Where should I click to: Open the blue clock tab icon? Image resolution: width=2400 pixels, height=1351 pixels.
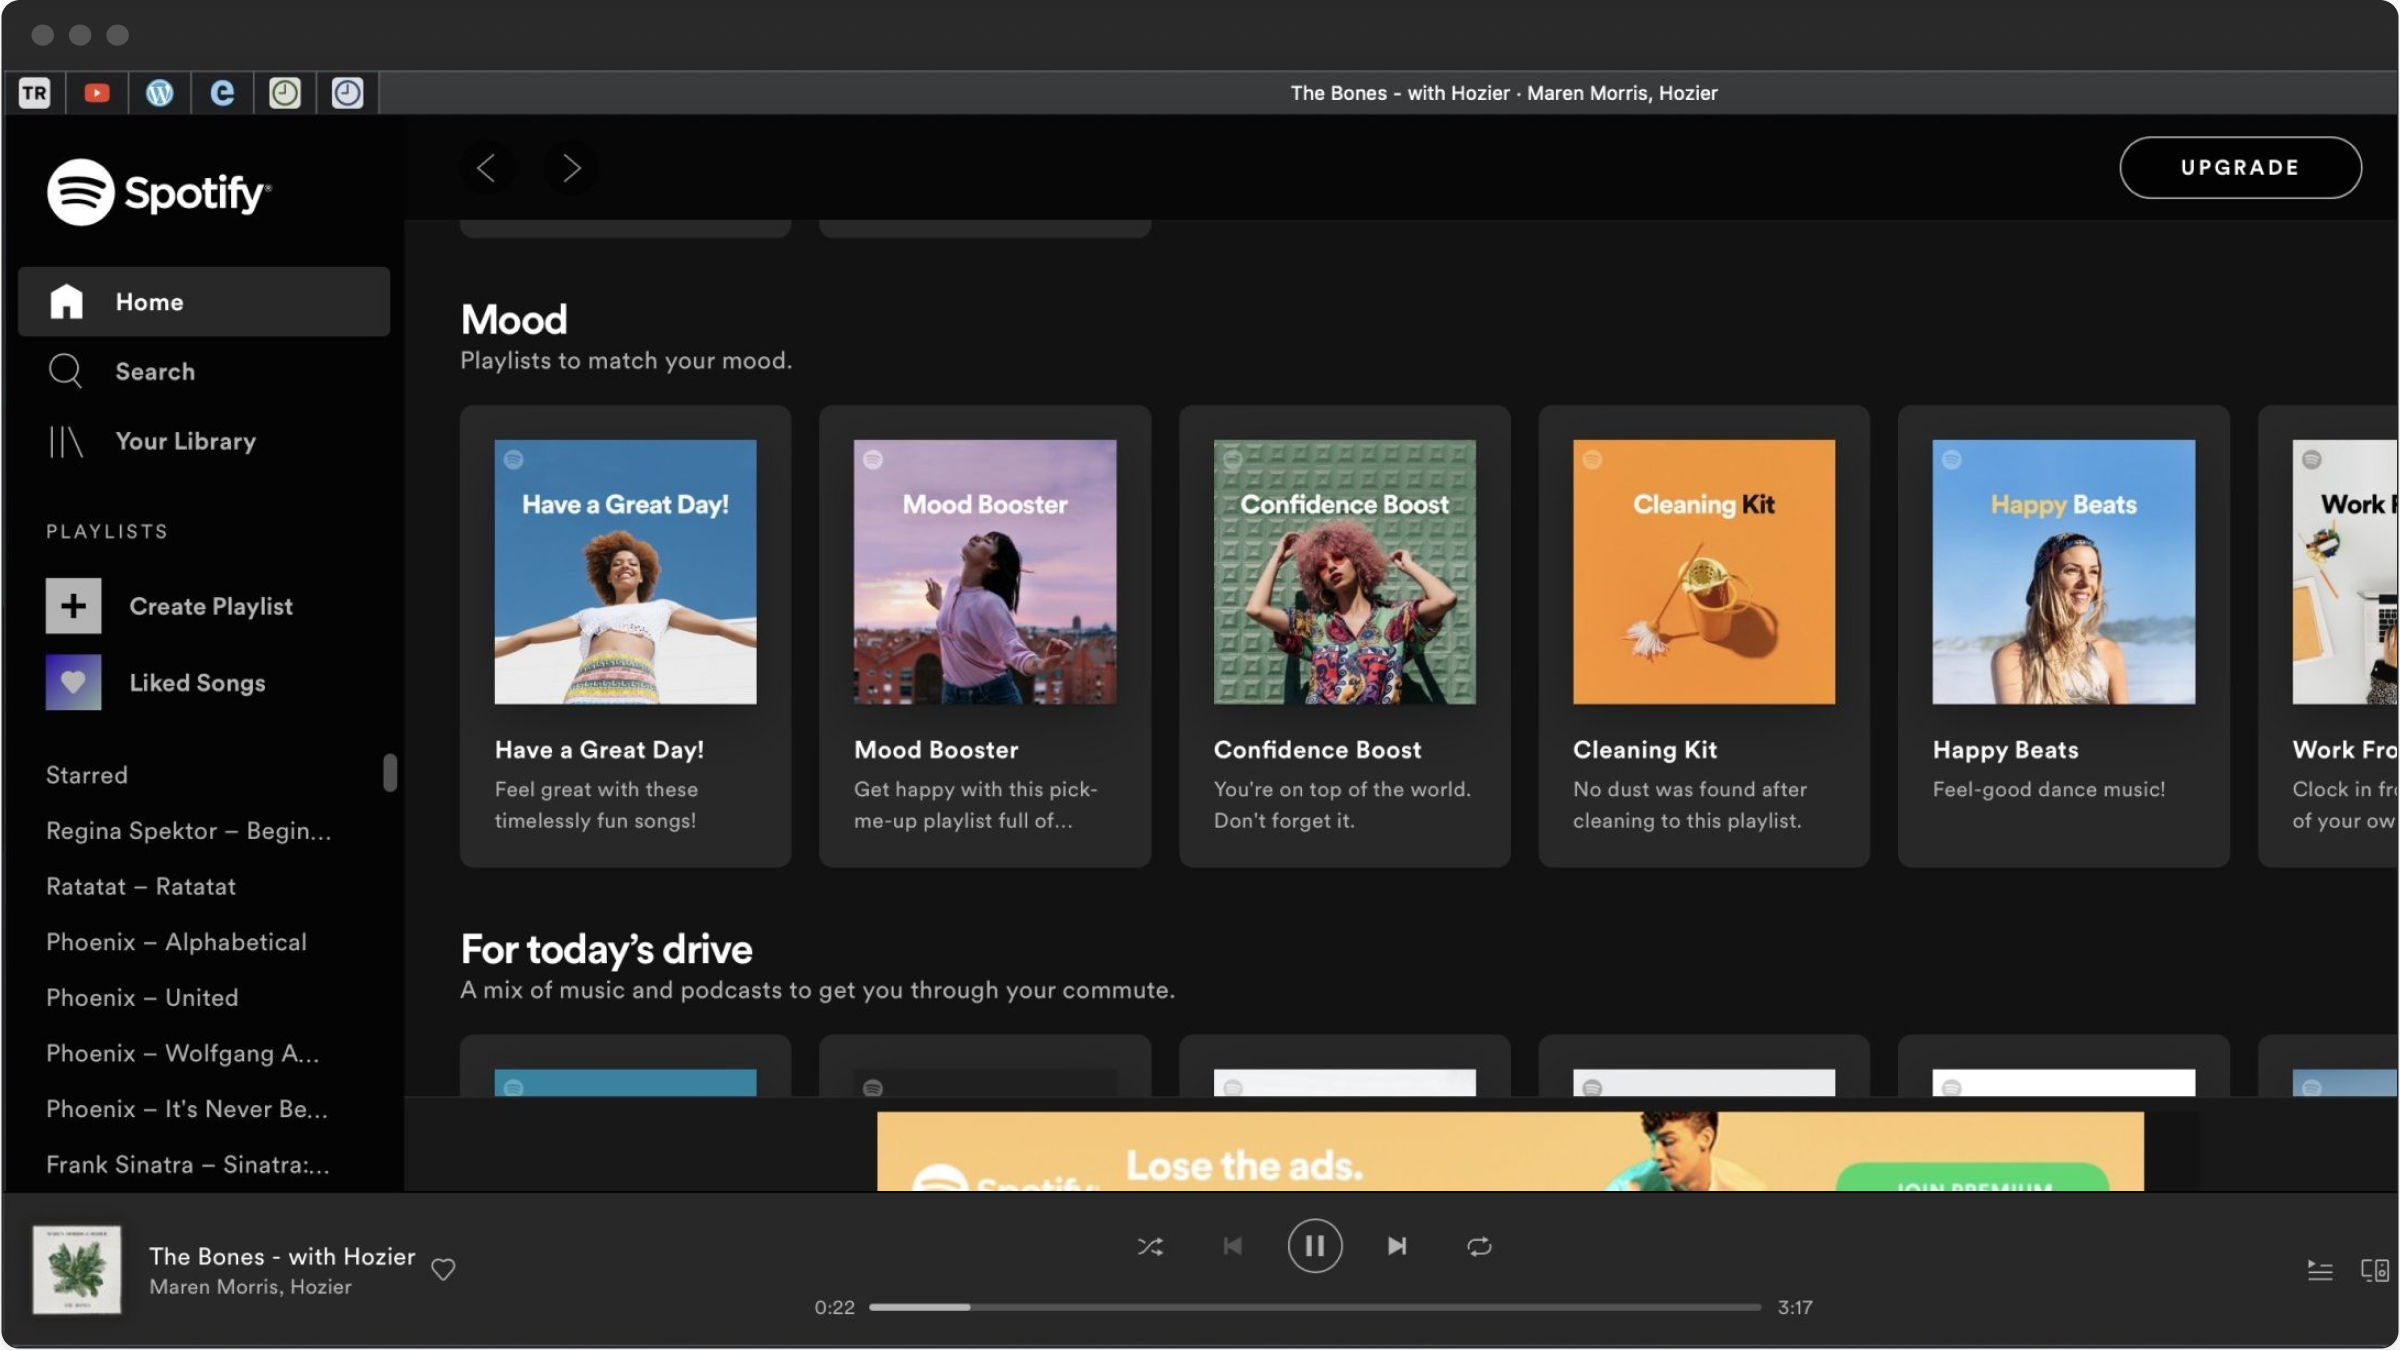[x=347, y=93]
